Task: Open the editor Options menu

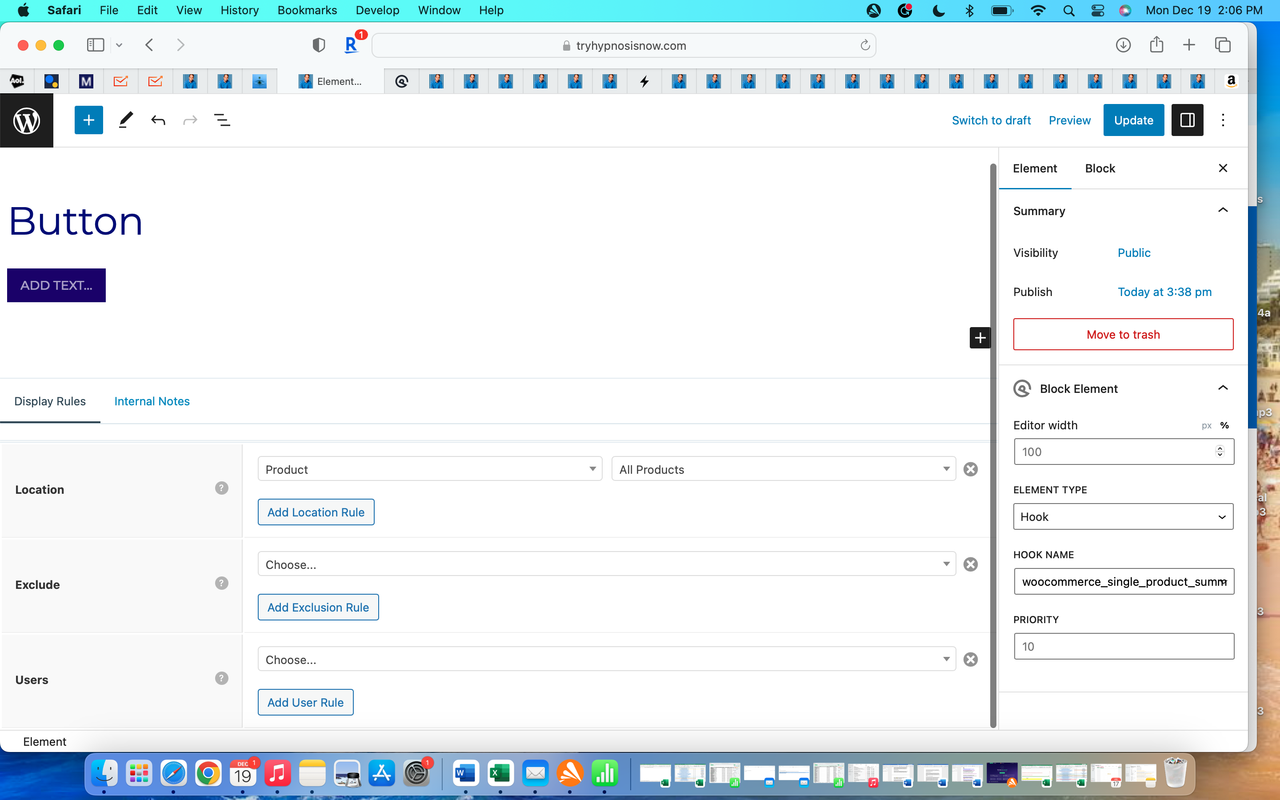Action: click(x=1222, y=120)
